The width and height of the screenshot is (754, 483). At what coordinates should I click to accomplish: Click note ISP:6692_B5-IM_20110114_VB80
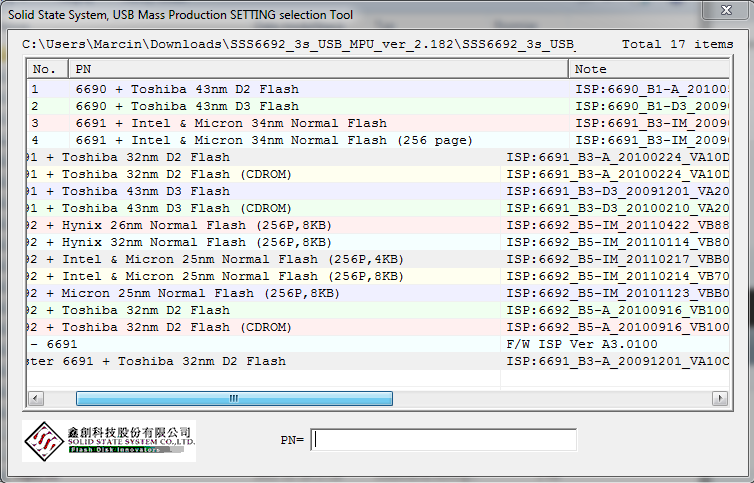click(x=617, y=242)
